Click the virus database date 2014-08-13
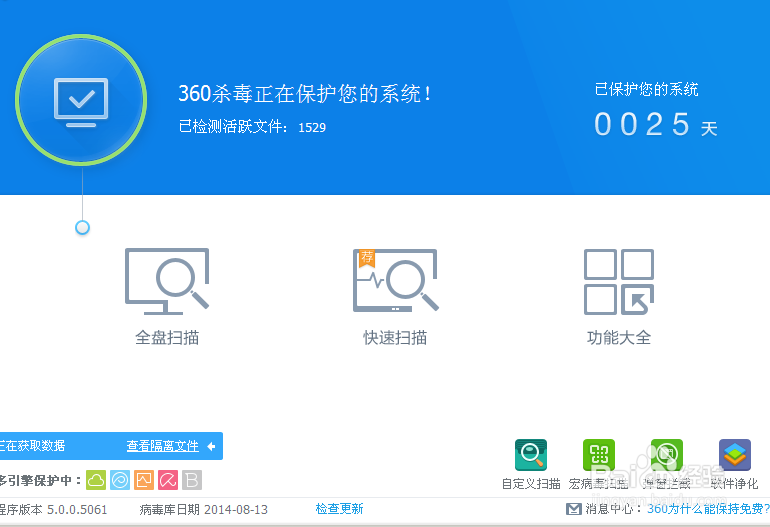770x527 pixels. tap(236, 509)
